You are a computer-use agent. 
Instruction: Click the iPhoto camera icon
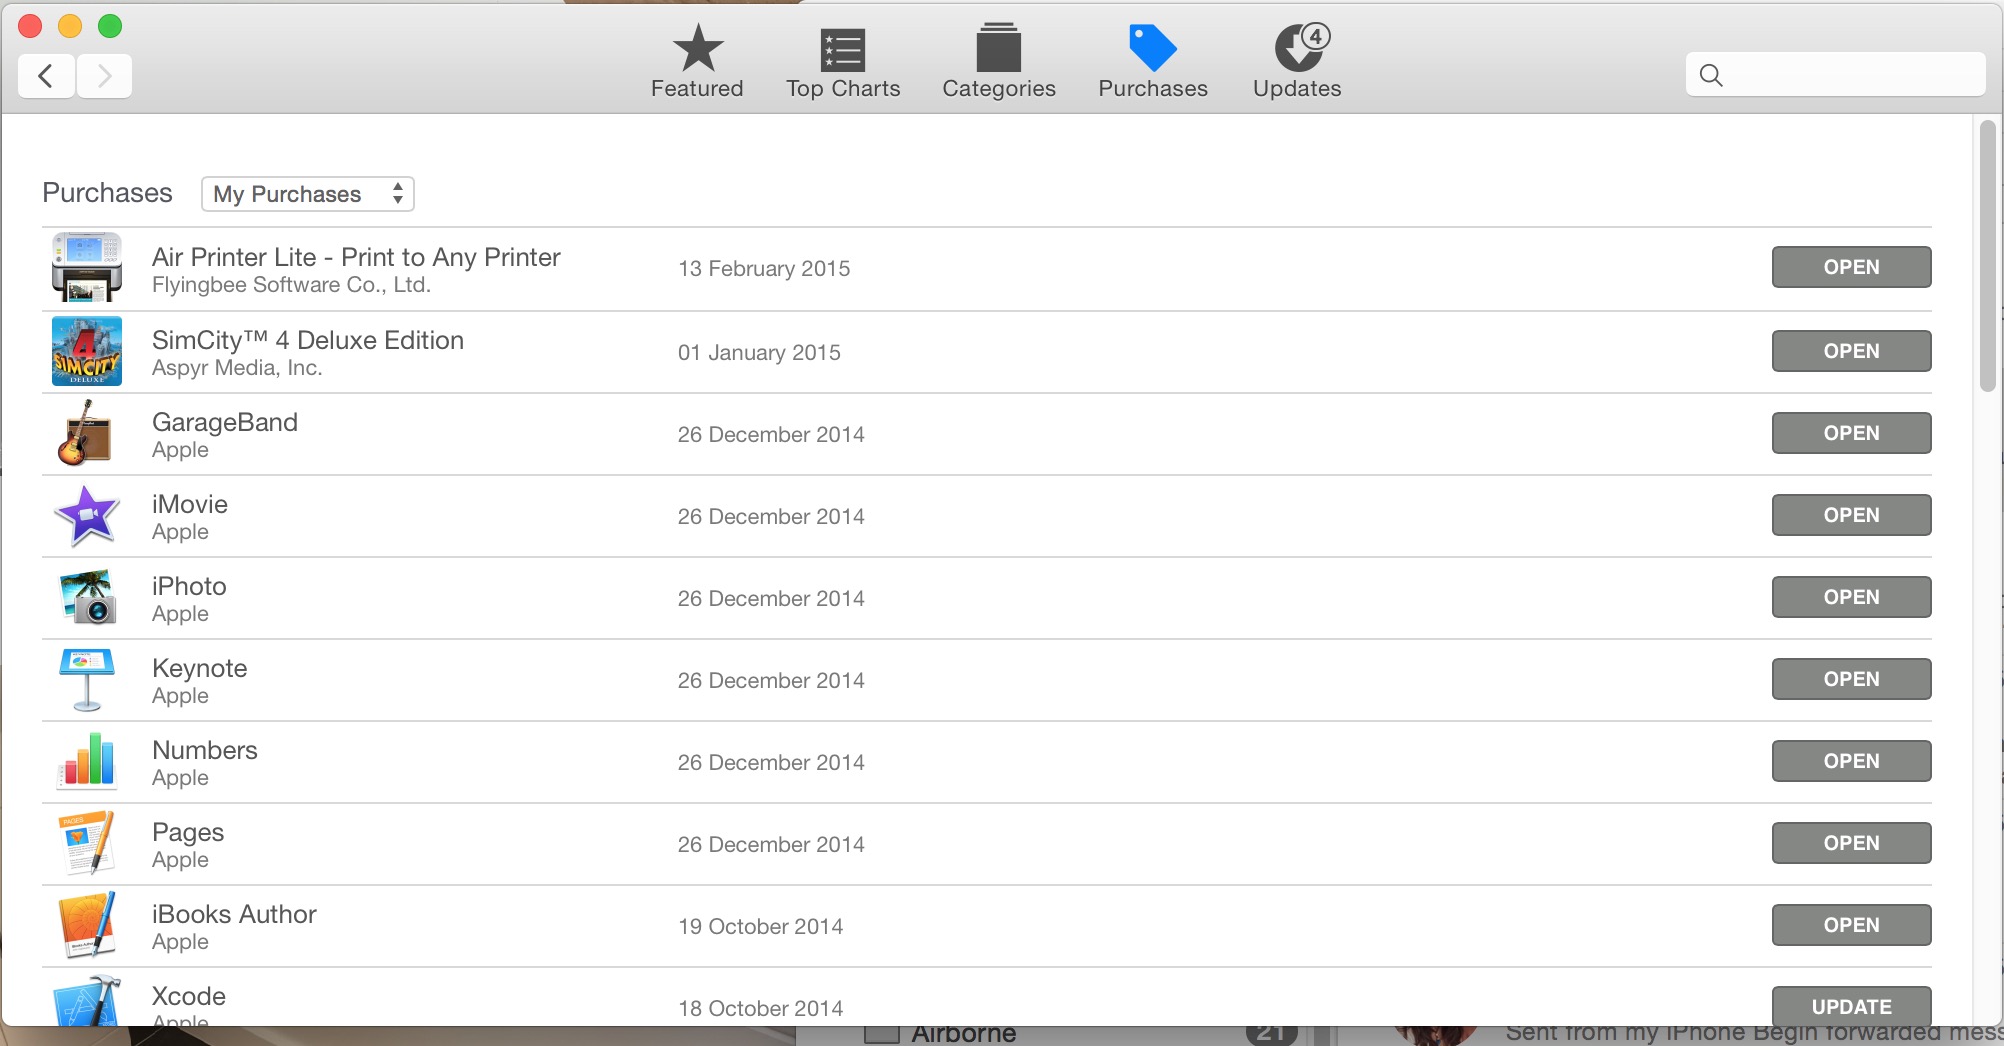tap(87, 597)
